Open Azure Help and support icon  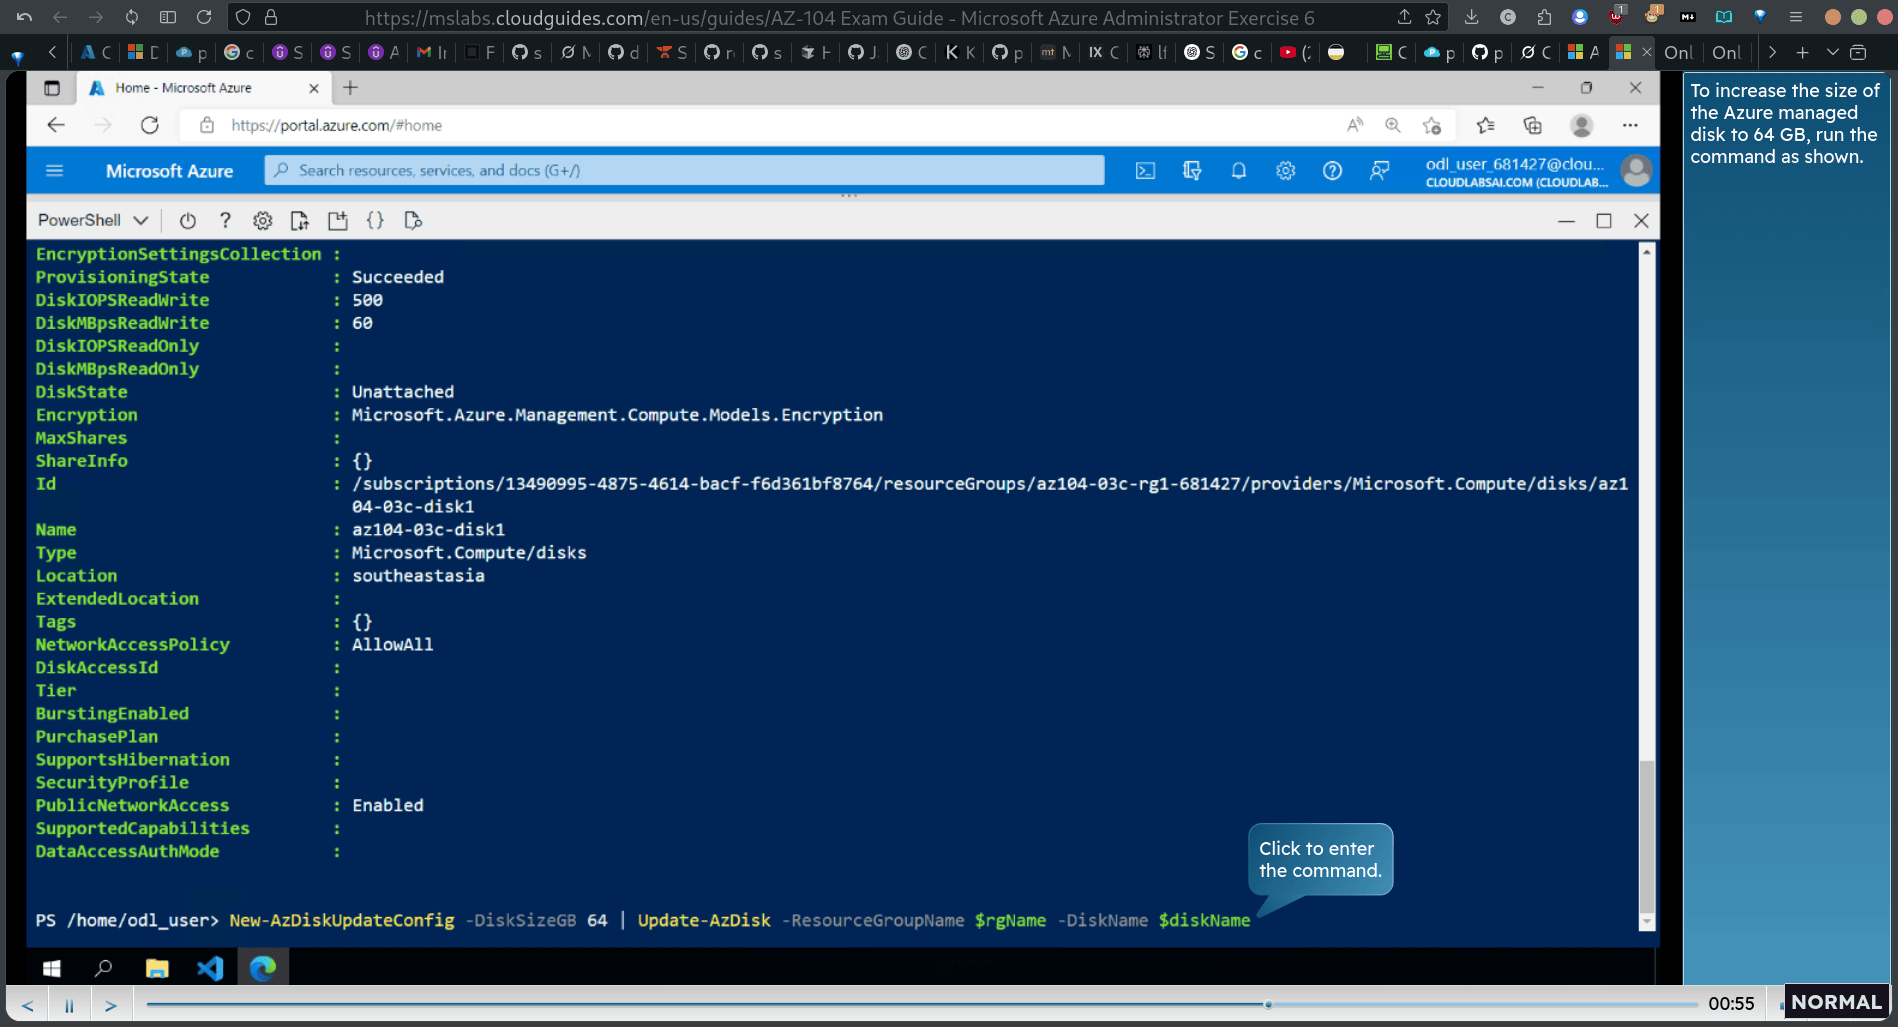coord(1332,171)
